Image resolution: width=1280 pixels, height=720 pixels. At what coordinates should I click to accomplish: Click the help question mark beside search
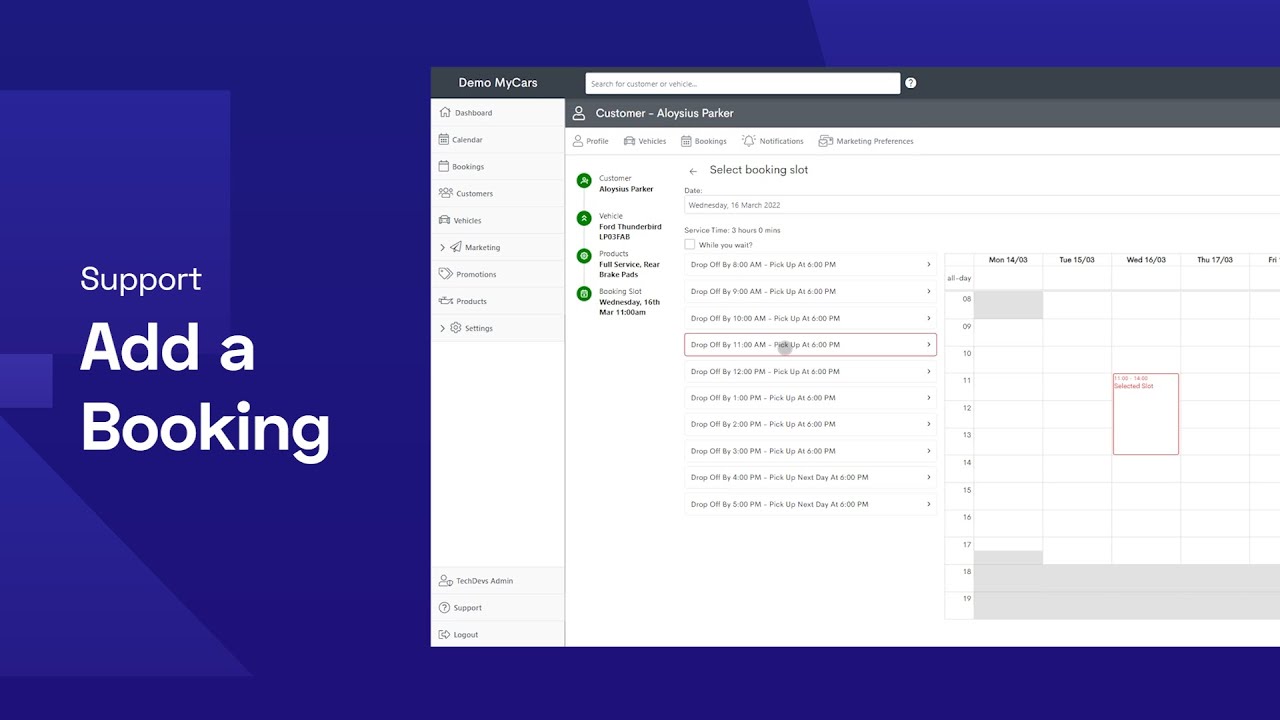(911, 83)
